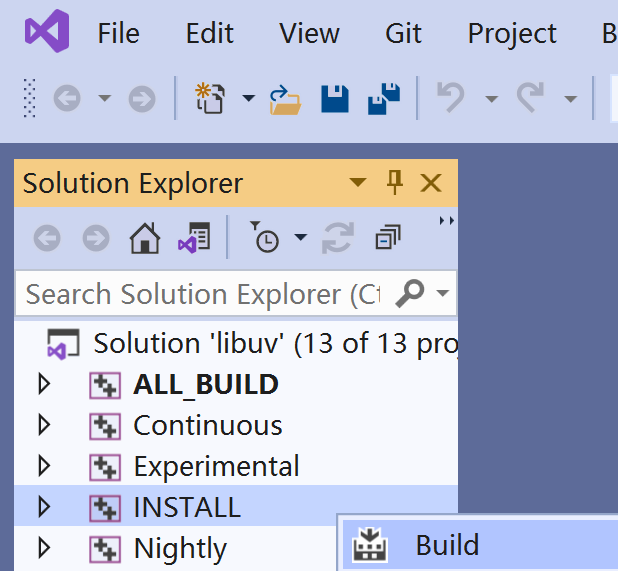
Task: Expand the Continuous project node
Action: click(43, 425)
